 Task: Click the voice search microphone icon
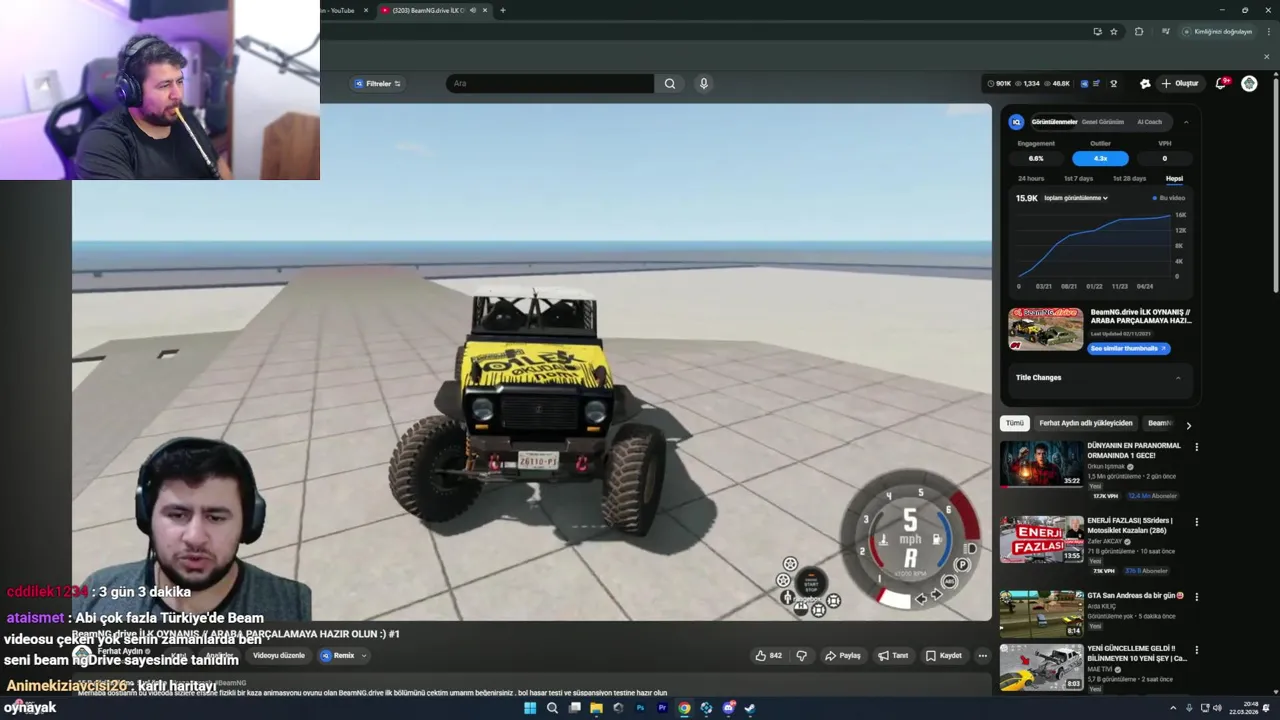(x=704, y=83)
